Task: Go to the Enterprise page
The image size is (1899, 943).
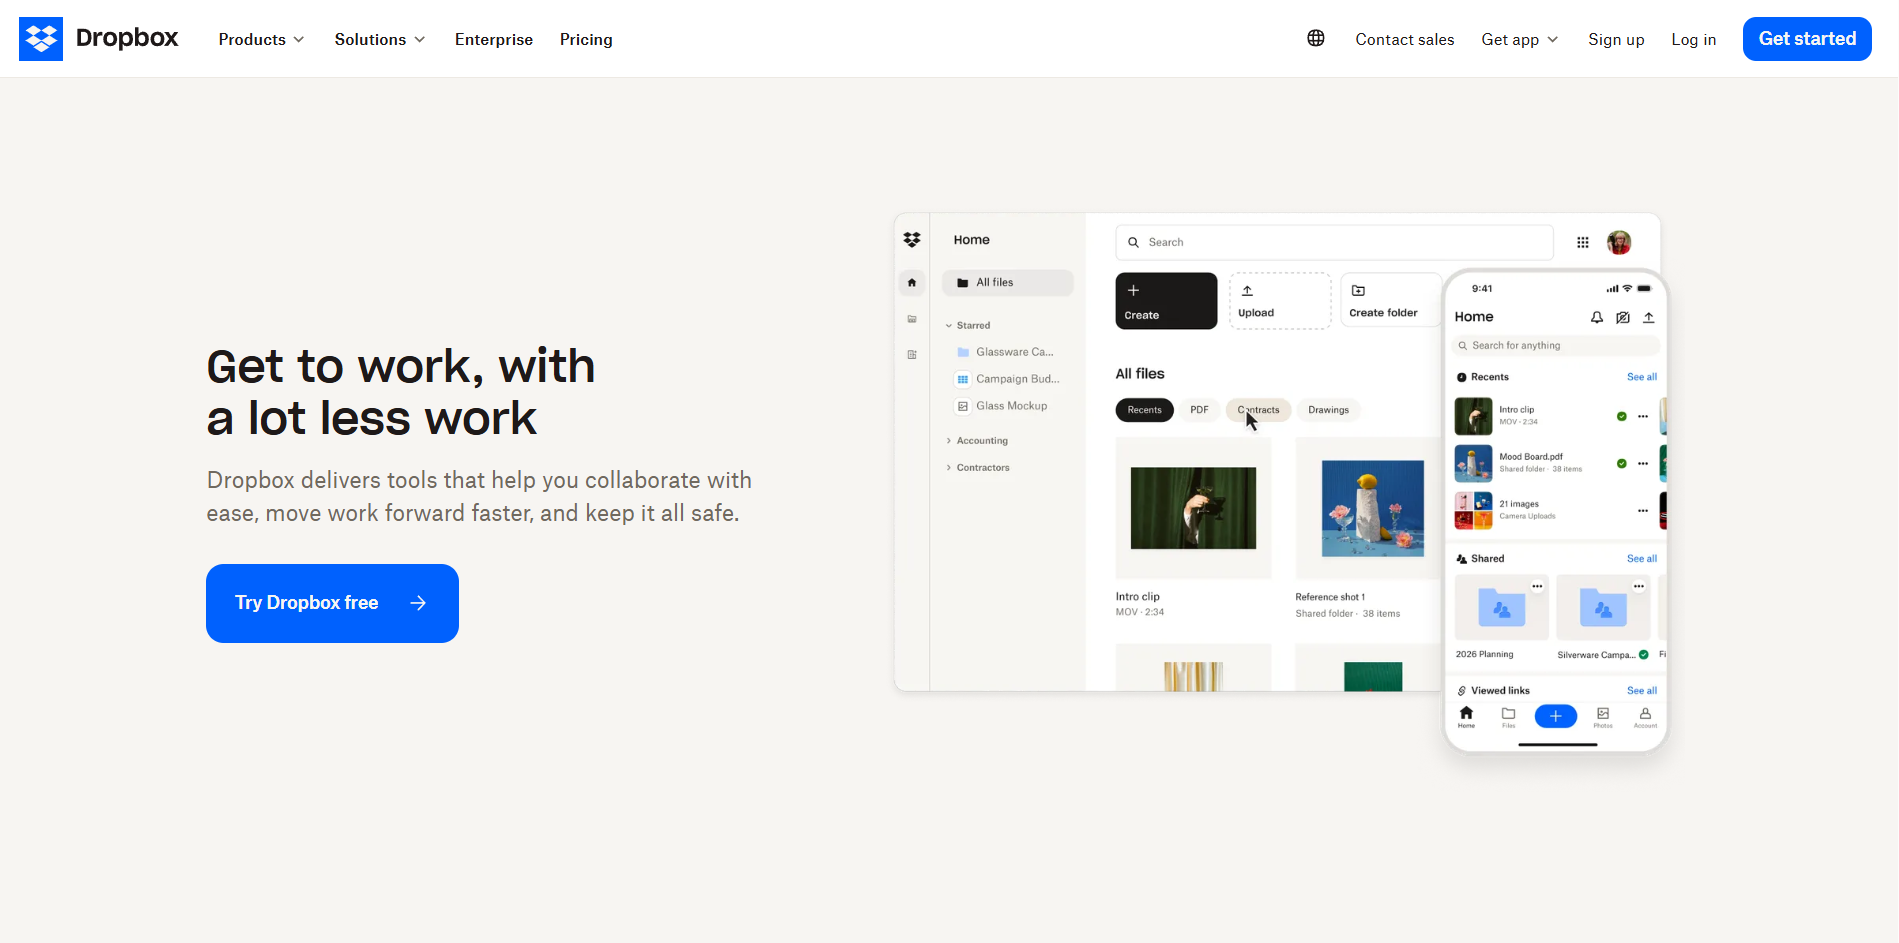Action: [x=494, y=39]
